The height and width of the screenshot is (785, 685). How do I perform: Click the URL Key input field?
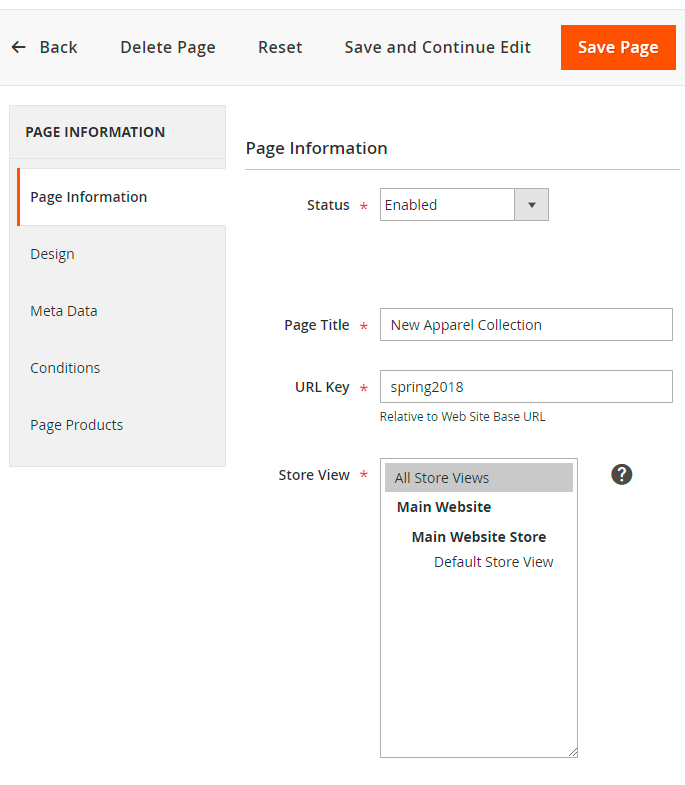pyautogui.click(x=526, y=387)
